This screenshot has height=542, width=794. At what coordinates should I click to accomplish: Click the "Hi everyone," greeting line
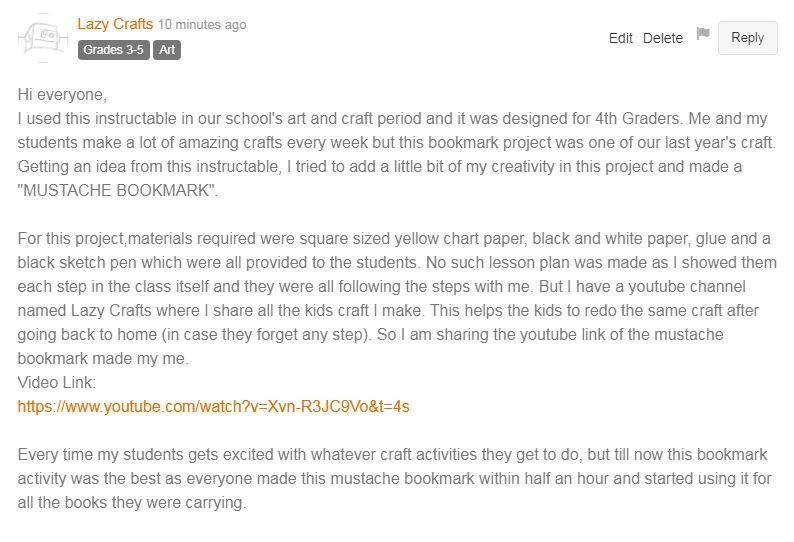62,95
